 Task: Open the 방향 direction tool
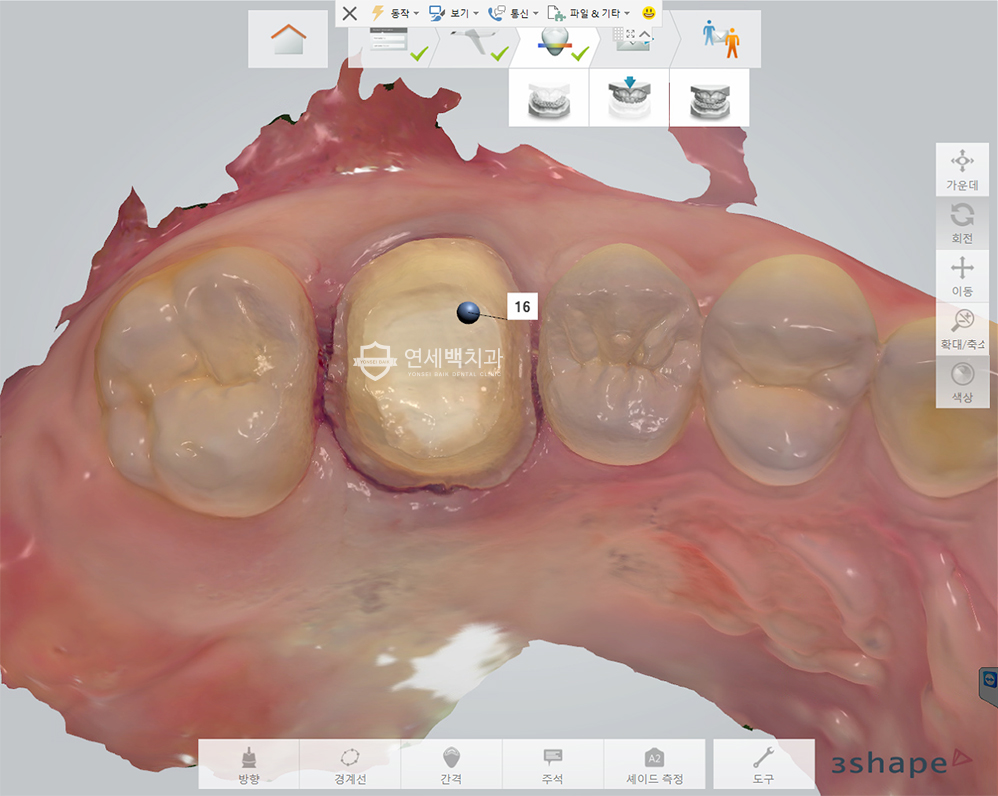click(249, 764)
